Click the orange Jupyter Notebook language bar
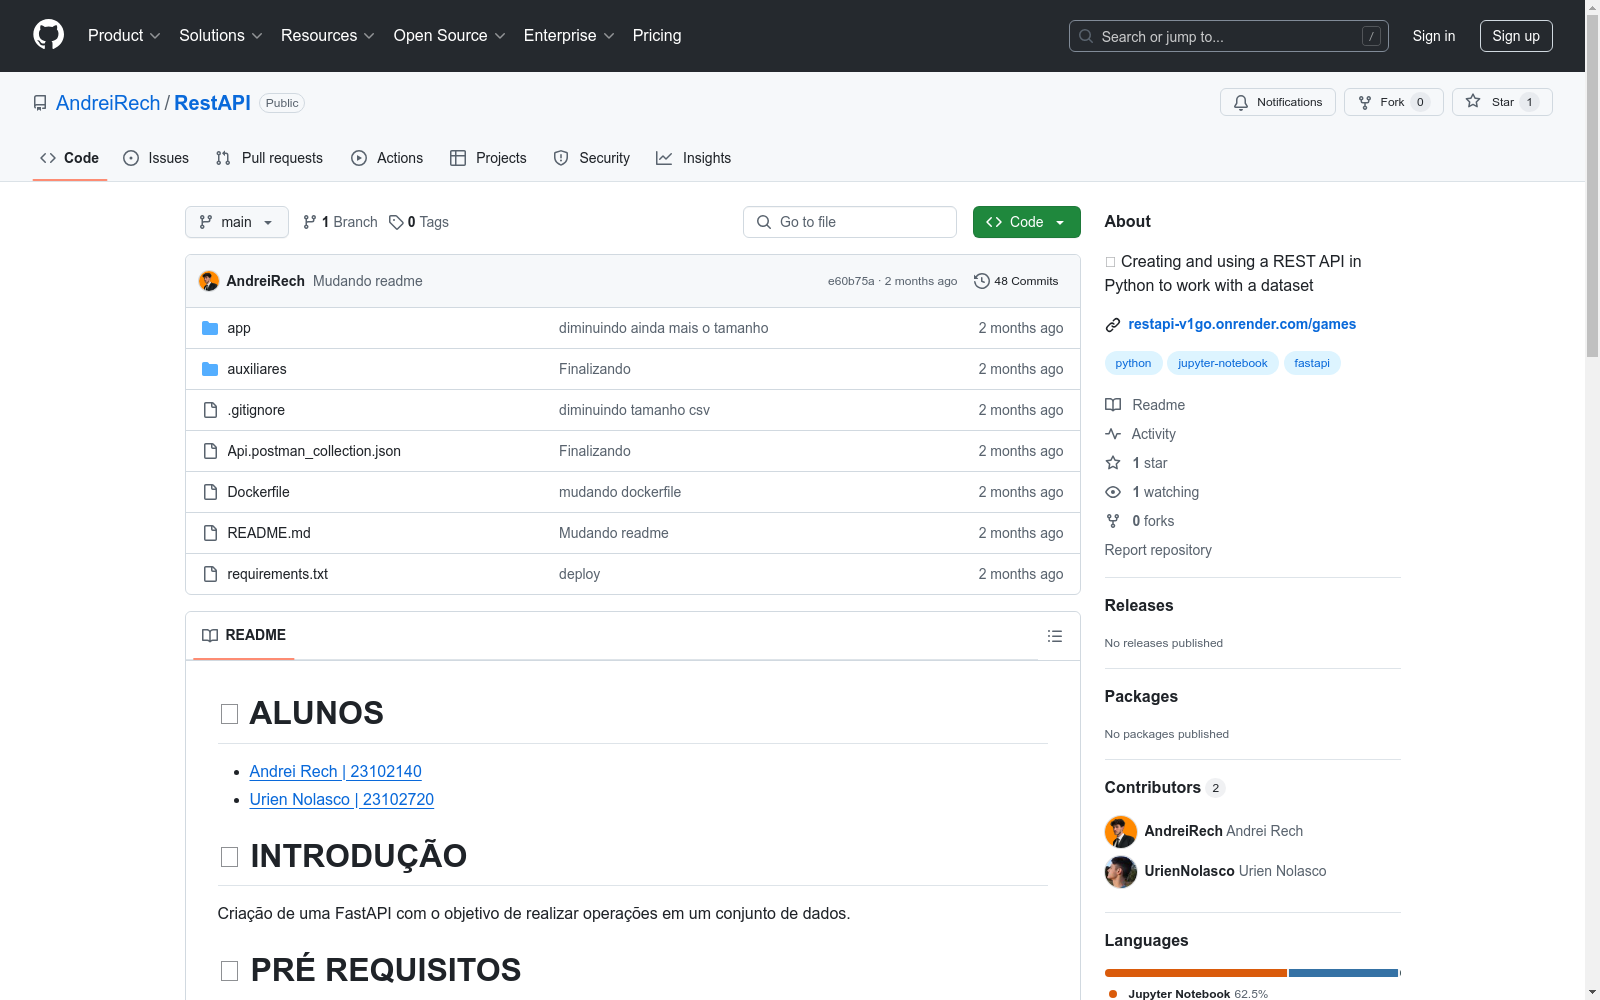Image resolution: width=1600 pixels, height=1000 pixels. pyautogui.click(x=1196, y=973)
